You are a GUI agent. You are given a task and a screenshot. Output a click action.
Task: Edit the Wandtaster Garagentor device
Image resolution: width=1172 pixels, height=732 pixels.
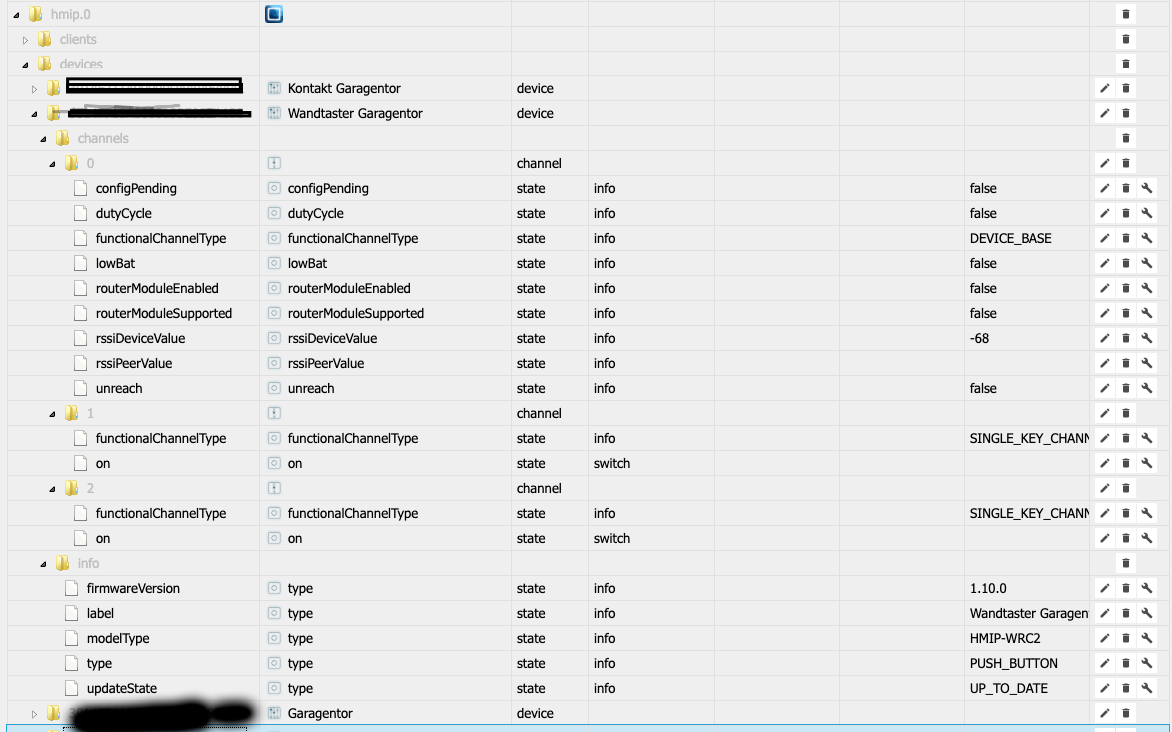pos(1104,114)
